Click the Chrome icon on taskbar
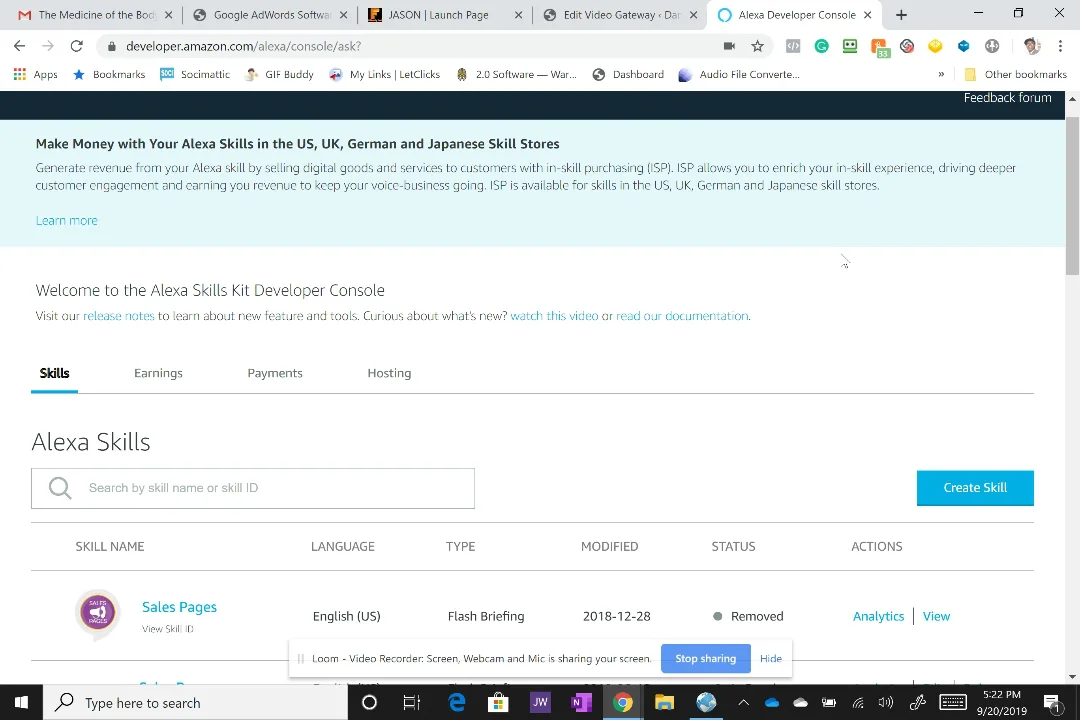The height and width of the screenshot is (720, 1080). coord(623,703)
